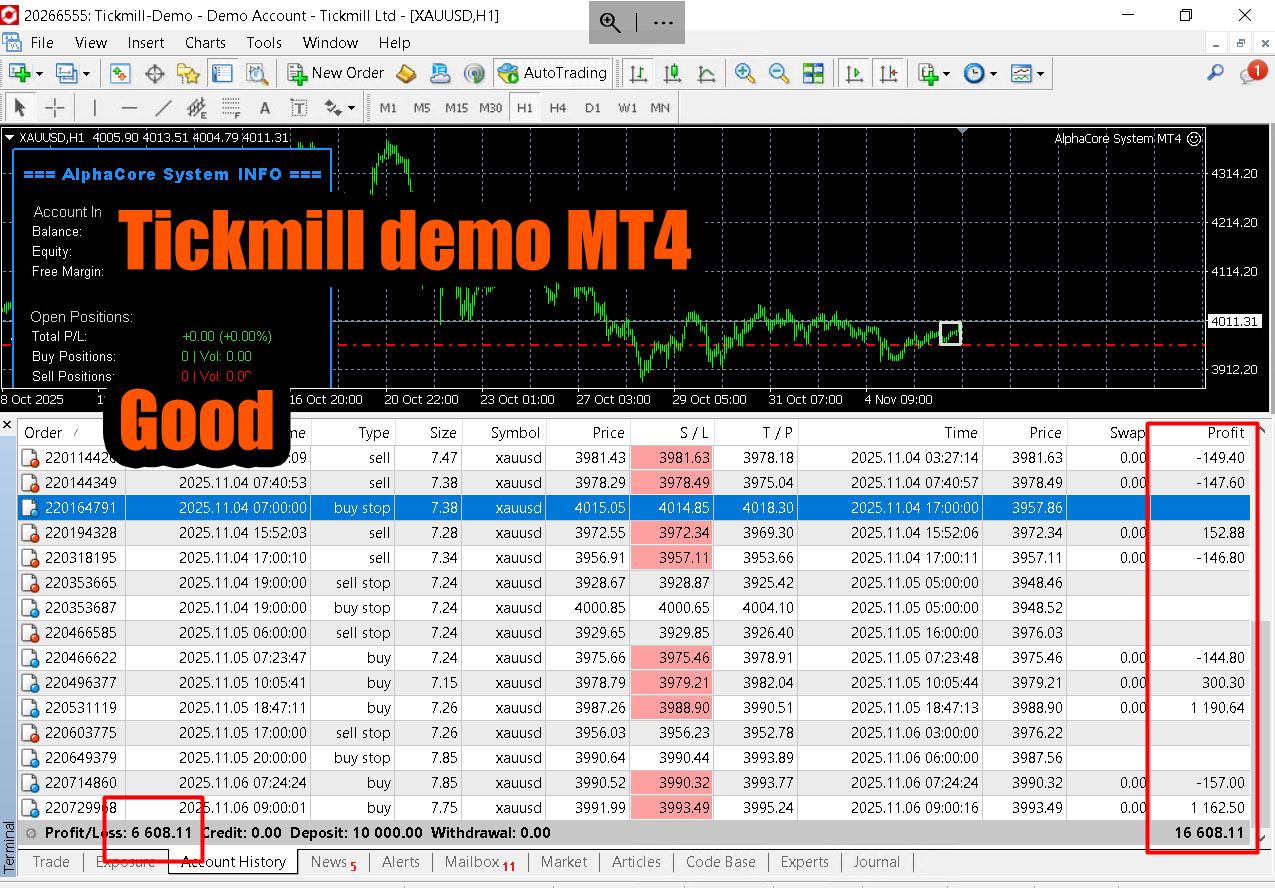Select the trendline tool
Screen dimensions: 1275x888
click(x=163, y=108)
